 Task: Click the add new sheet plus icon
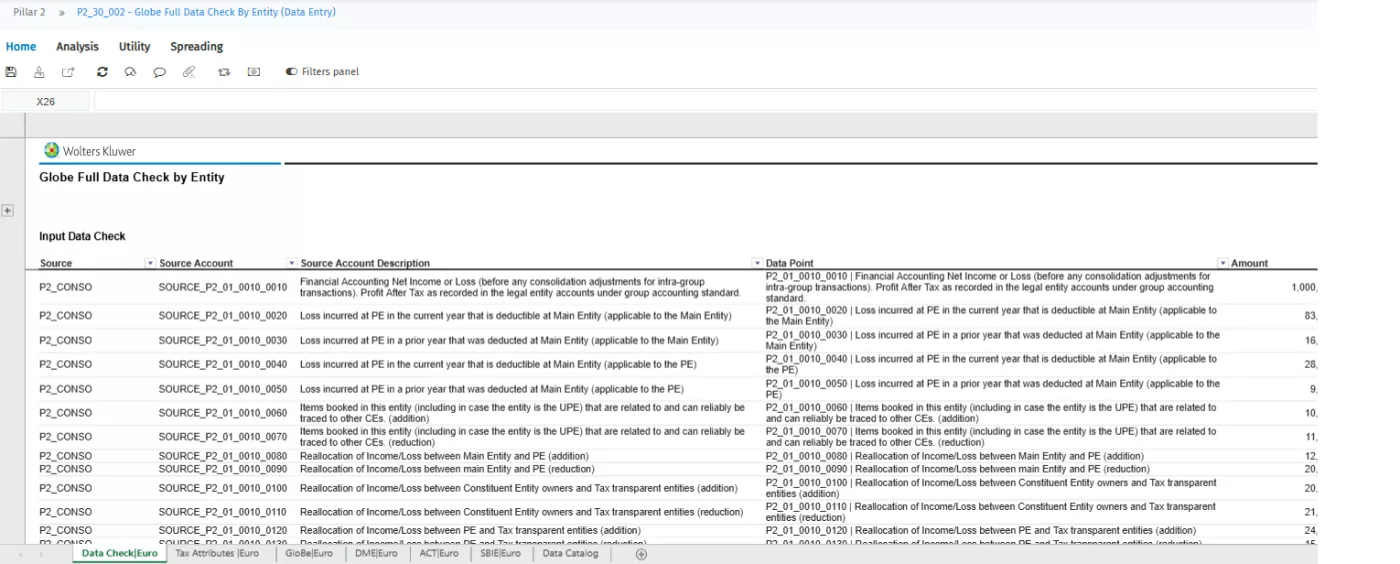[642, 554]
